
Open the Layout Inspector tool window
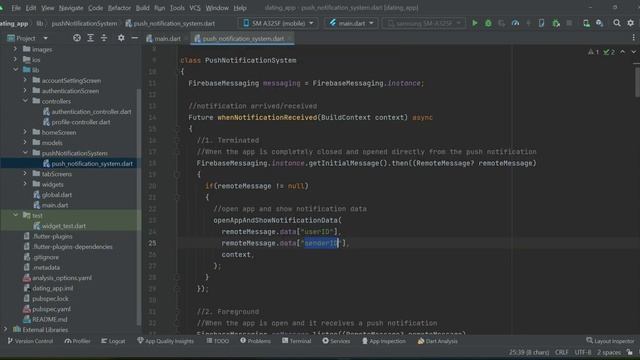pyautogui.click(x=610, y=341)
